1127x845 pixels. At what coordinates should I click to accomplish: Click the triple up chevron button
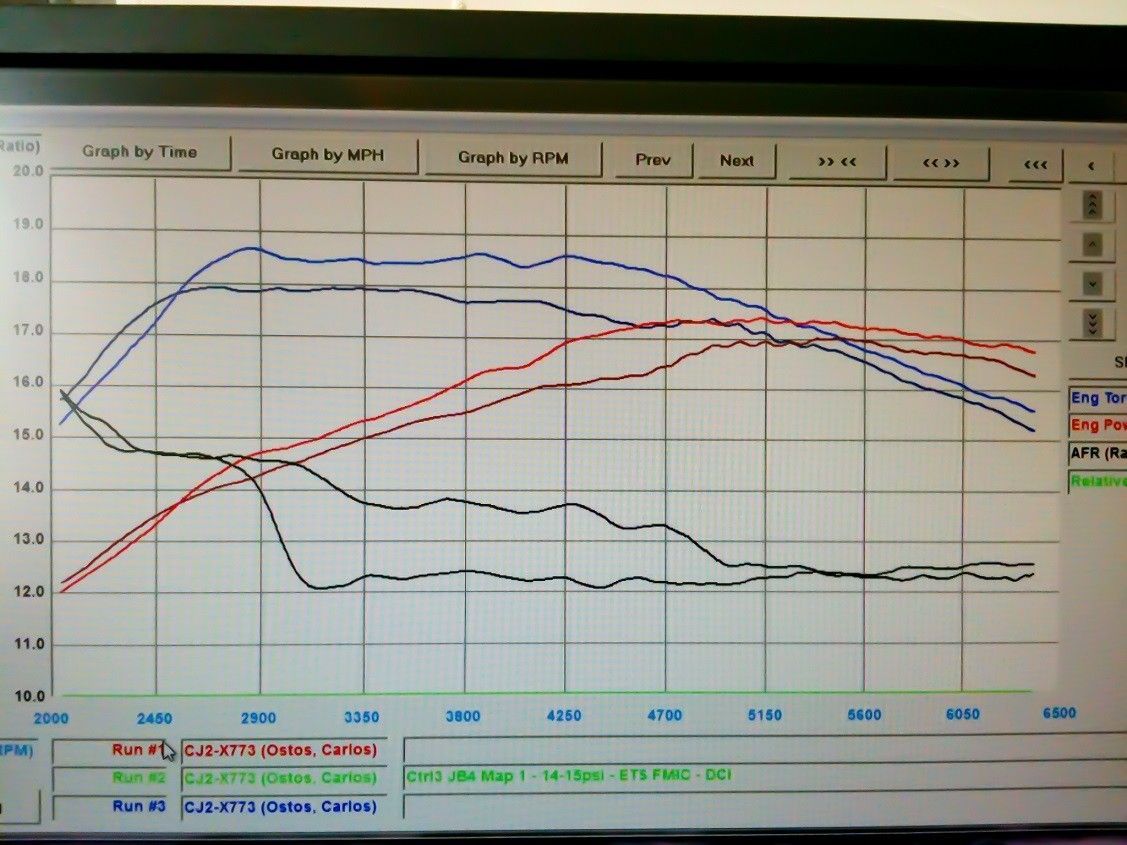point(1092,205)
